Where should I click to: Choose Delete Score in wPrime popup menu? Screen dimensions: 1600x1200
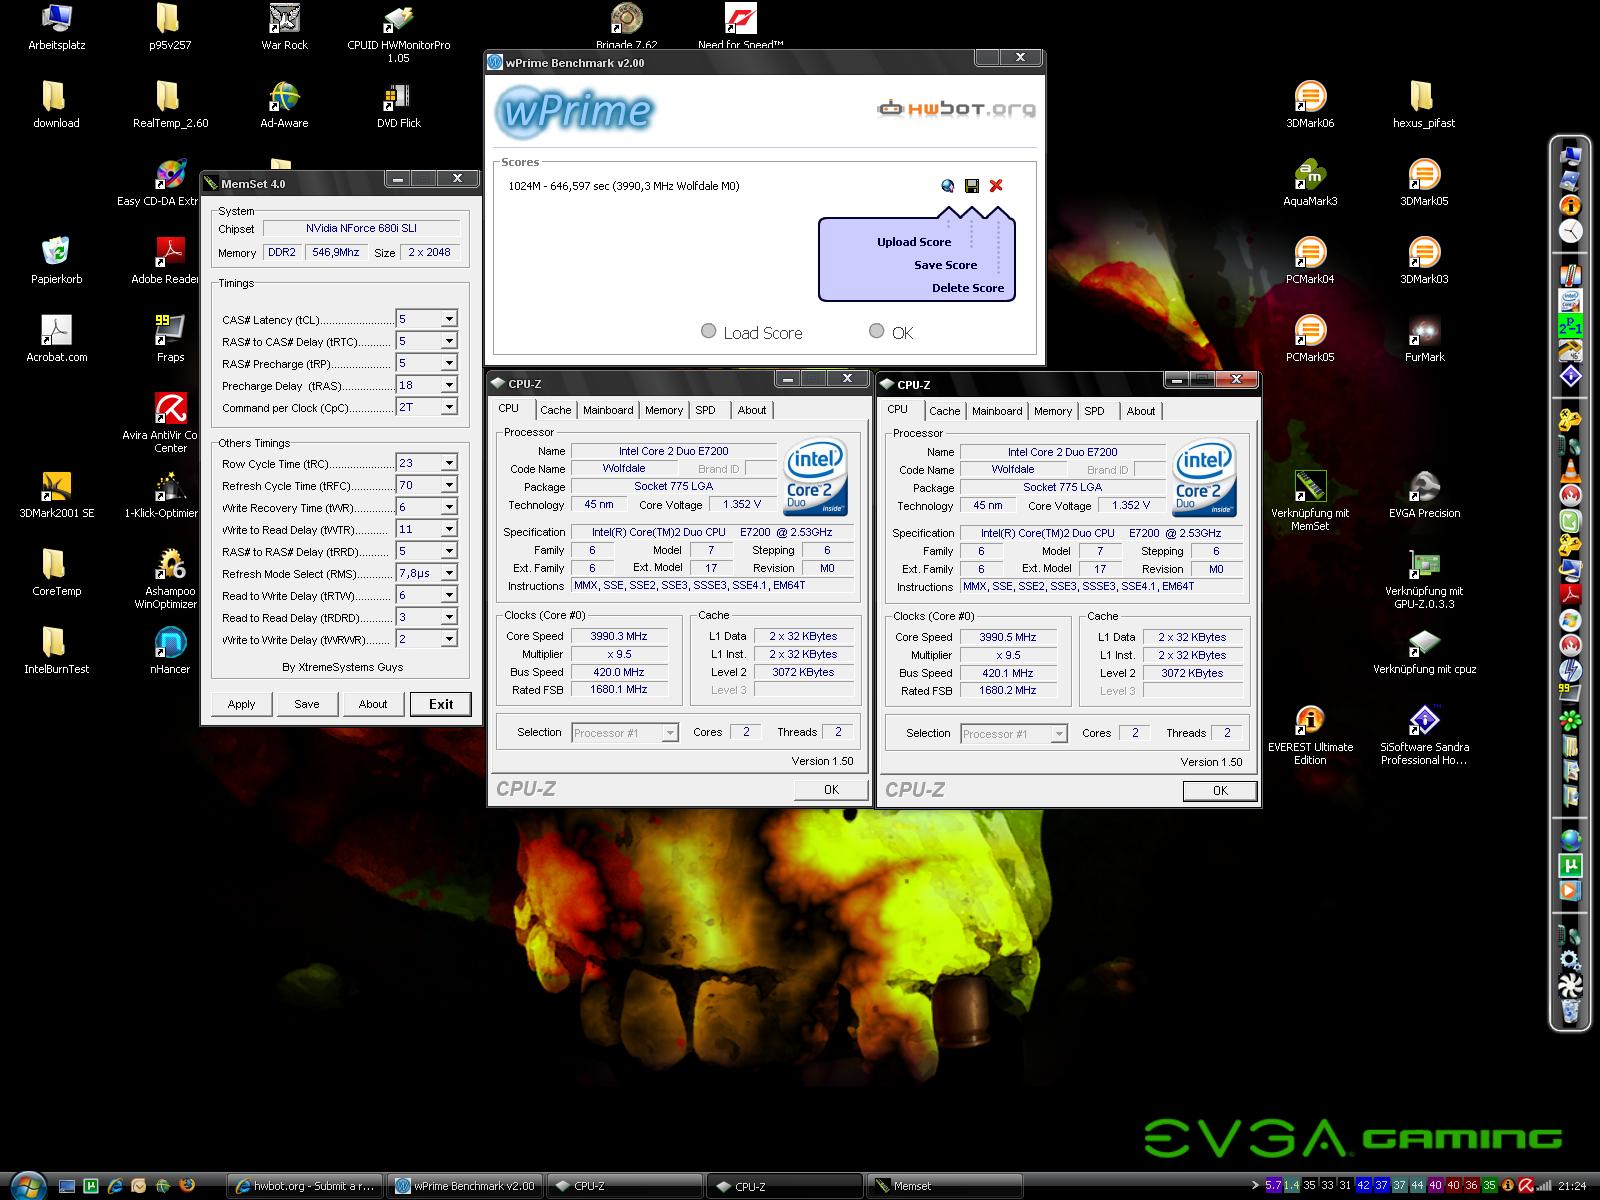(967, 288)
